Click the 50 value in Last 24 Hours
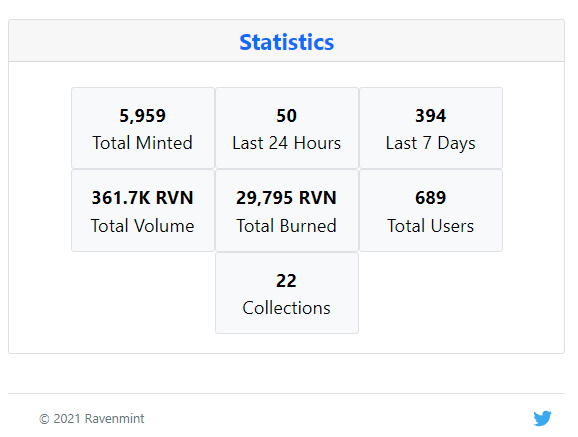The width and height of the screenshot is (578, 437). tap(286, 115)
